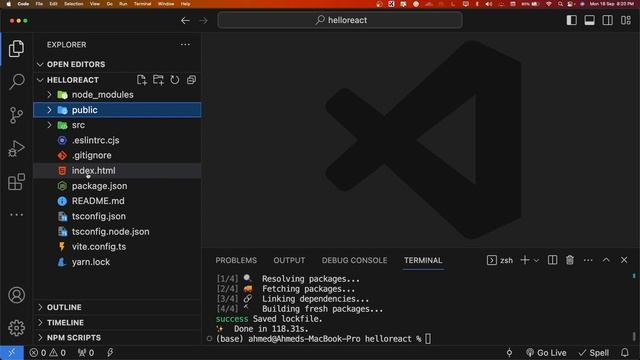Maximize the panel with up chevron
The height and width of the screenshot is (360, 640).
606,260
